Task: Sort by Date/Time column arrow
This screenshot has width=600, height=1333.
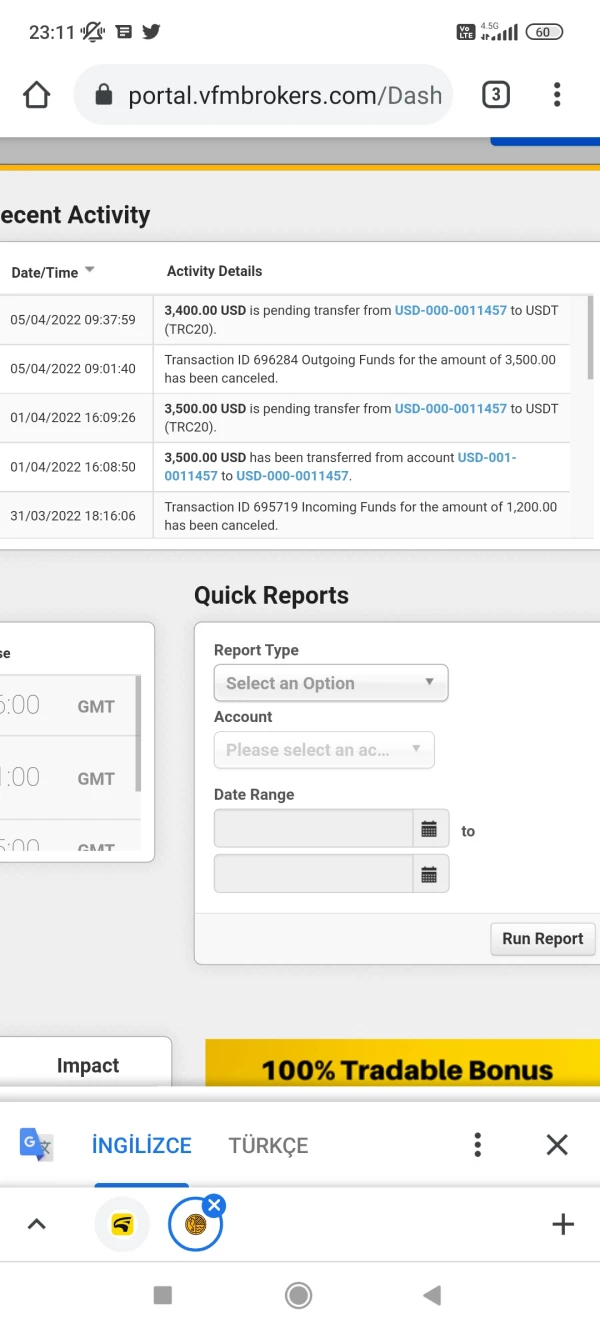Action: pos(89,271)
